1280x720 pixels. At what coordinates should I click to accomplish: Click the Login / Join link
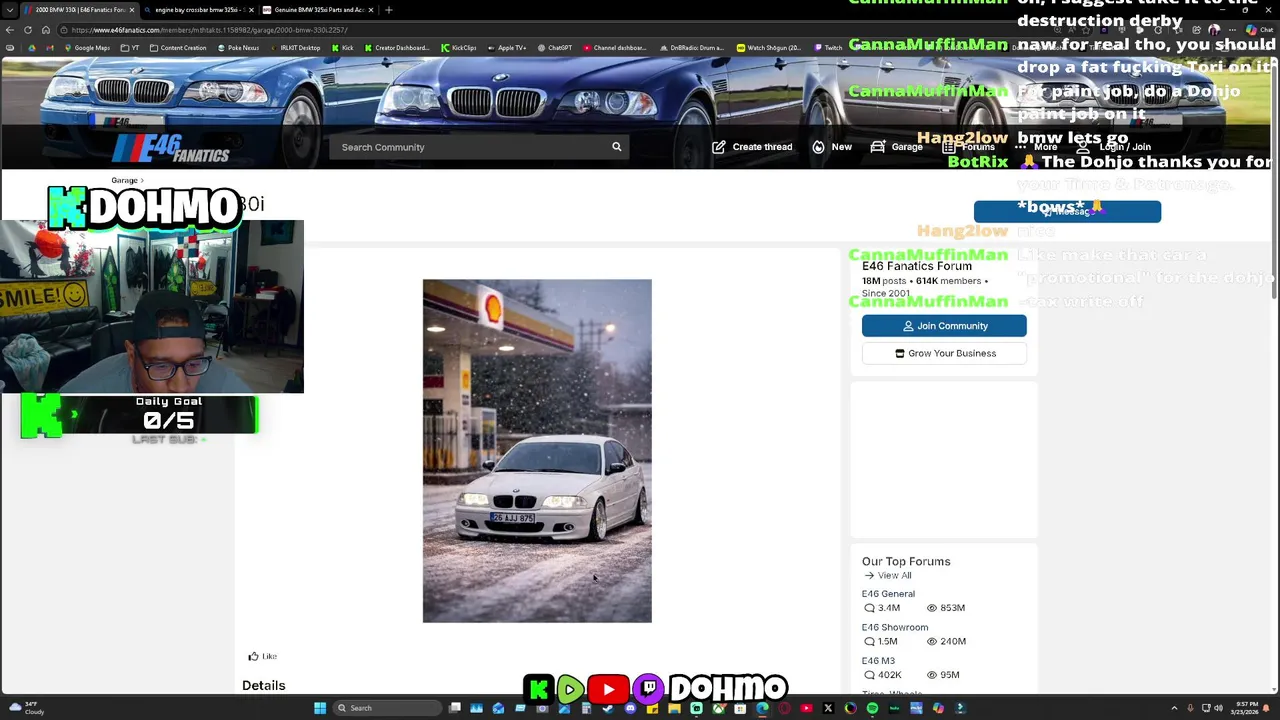tap(1125, 147)
